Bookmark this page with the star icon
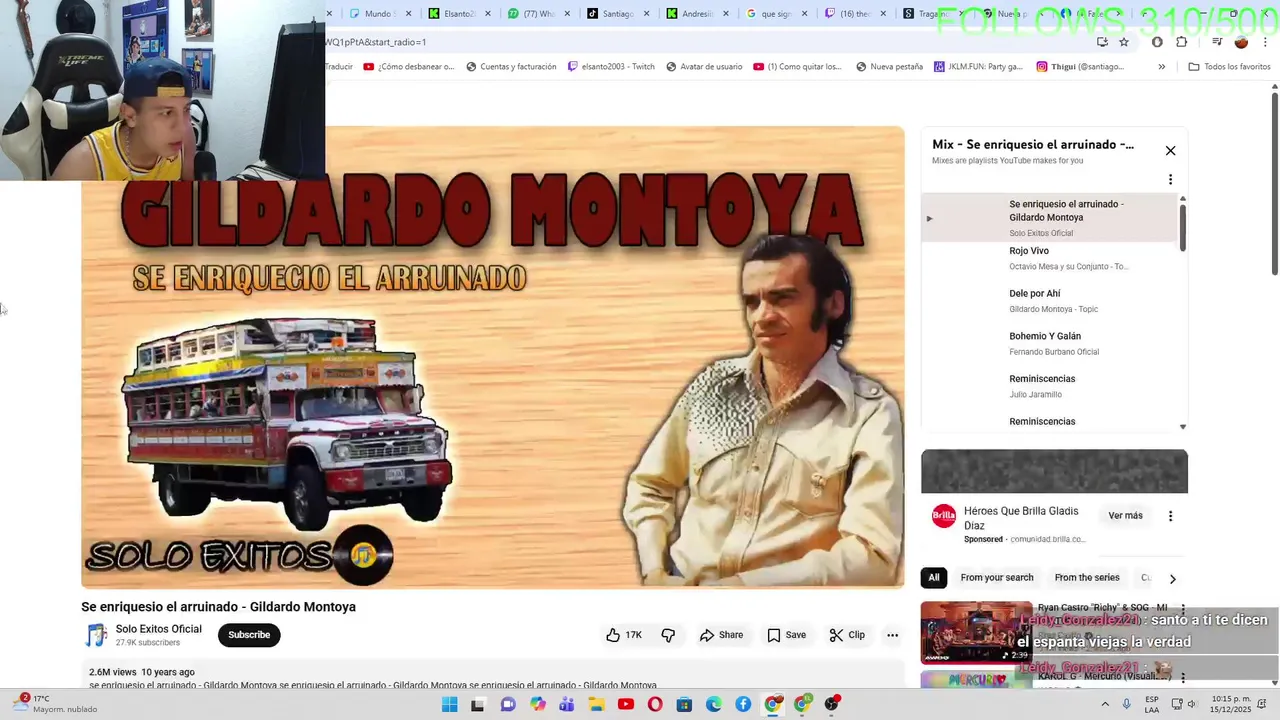This screenshot has width=1280, height=720. pos(1124,42)
